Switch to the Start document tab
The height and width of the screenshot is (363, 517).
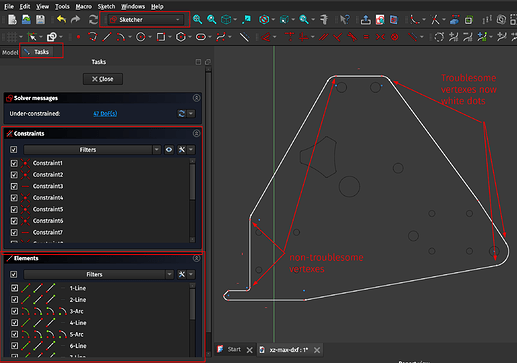click(x=234, y=349)
